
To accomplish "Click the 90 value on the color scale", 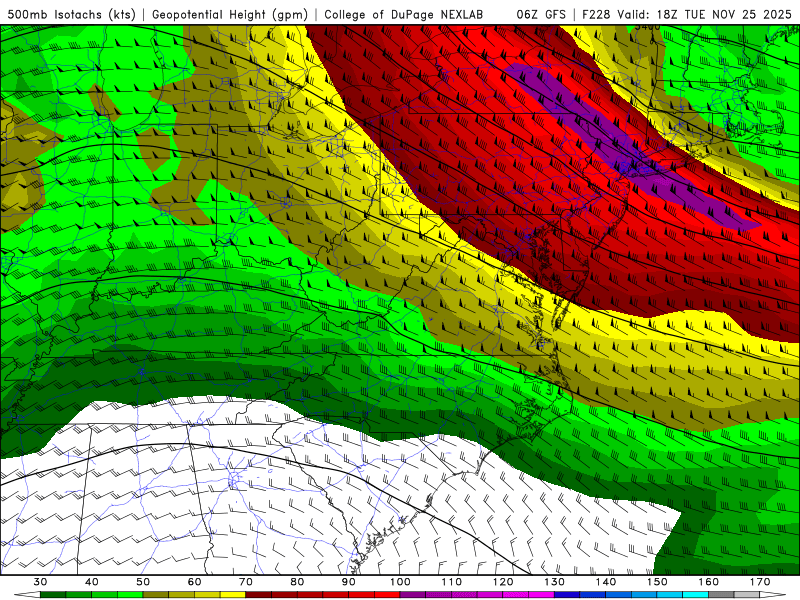I will point(349,582).
